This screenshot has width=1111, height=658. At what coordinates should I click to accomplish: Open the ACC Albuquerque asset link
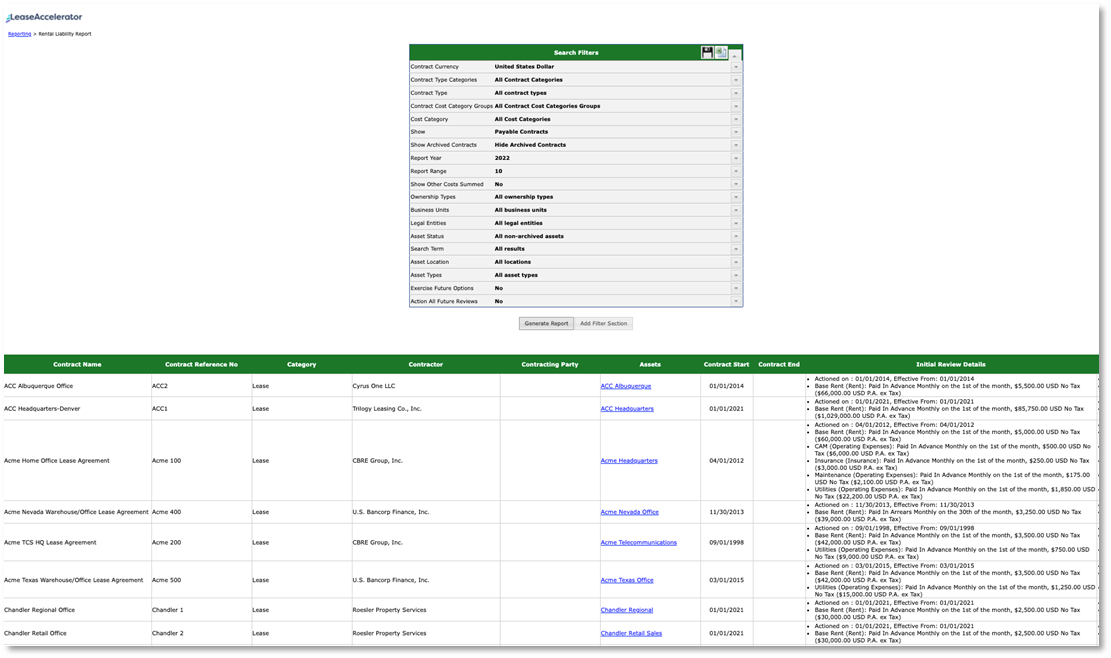click(626, 386)
